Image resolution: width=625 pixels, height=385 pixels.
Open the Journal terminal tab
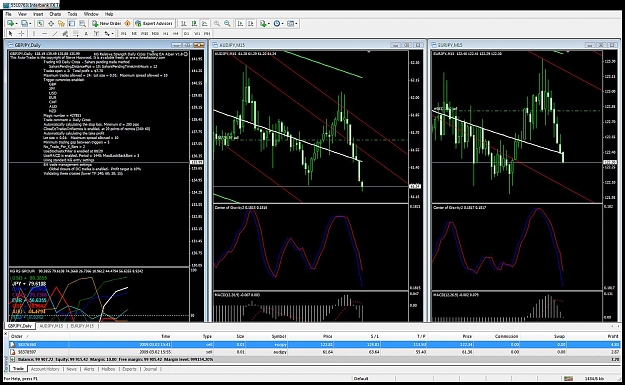click(x=150, y=369)
